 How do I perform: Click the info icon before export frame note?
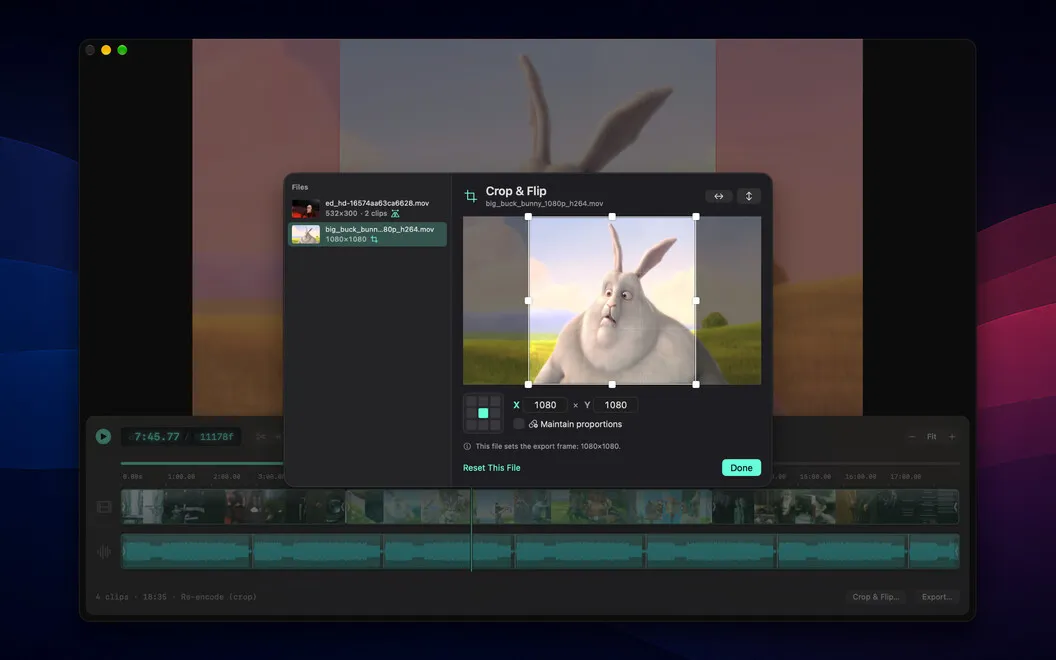pos(467,446)
